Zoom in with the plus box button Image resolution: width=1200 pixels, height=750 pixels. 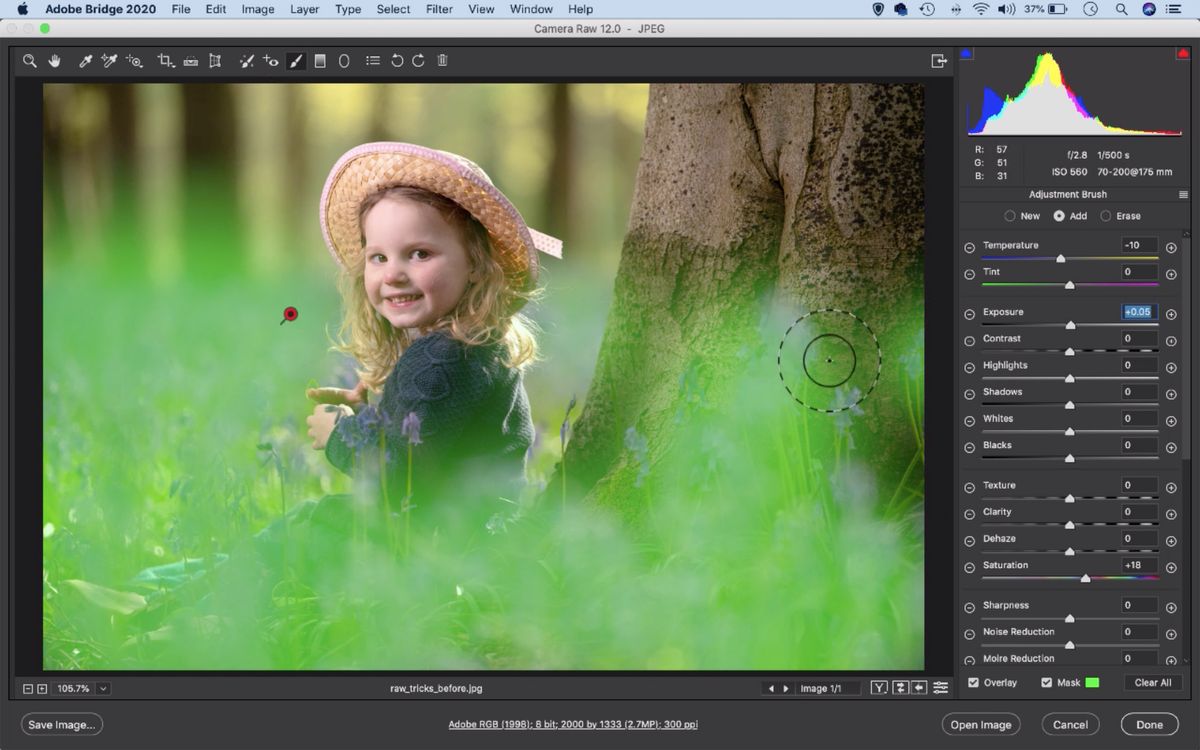click(42, 689)
